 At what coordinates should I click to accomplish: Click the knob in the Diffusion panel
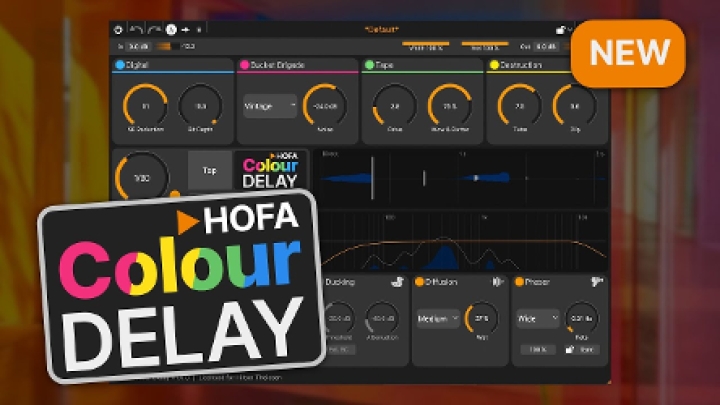481,318
